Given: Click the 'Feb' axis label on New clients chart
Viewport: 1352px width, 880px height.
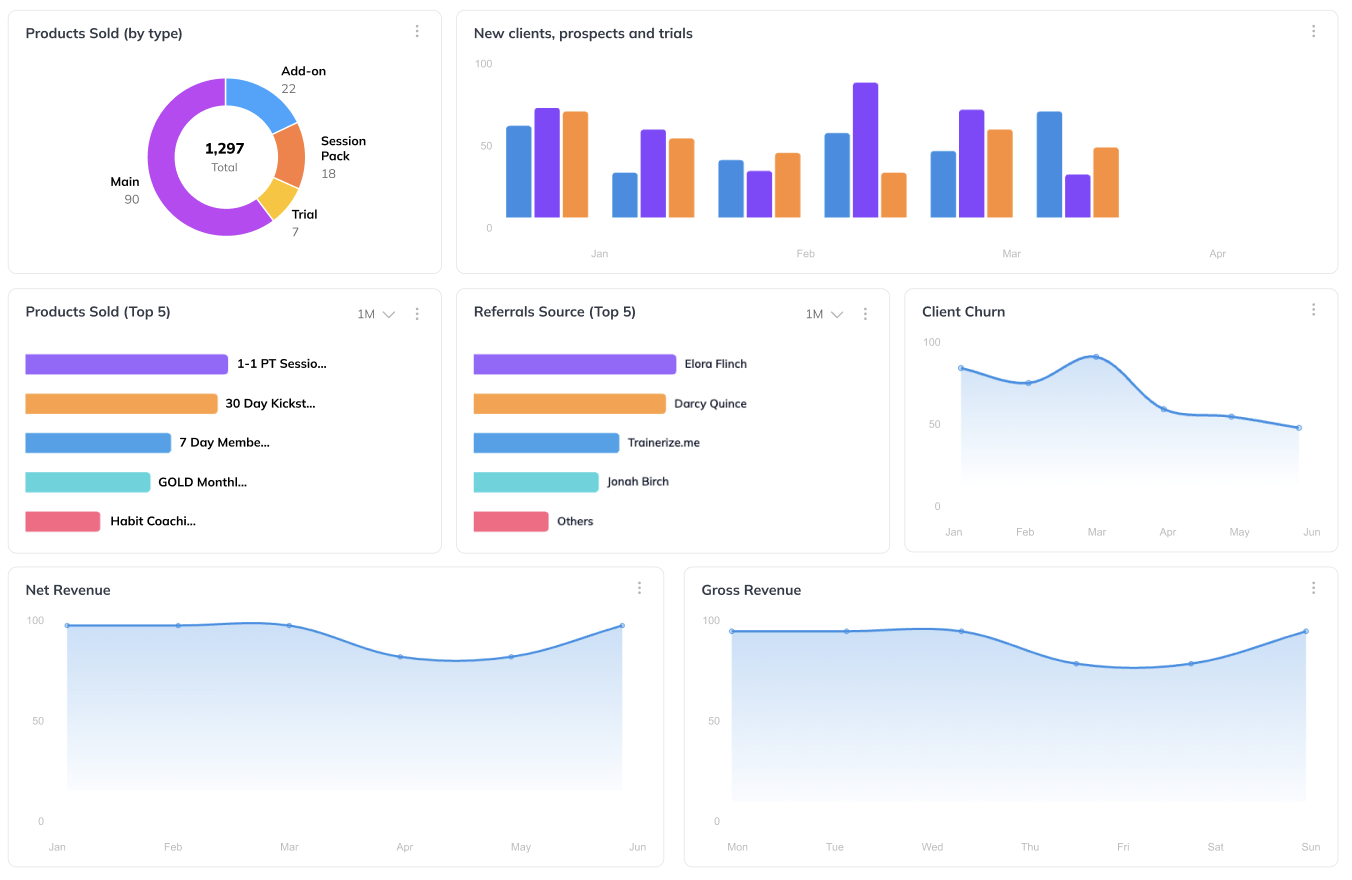Looking at the screenshot, I should pyautogui.click(x=805, y=254).
